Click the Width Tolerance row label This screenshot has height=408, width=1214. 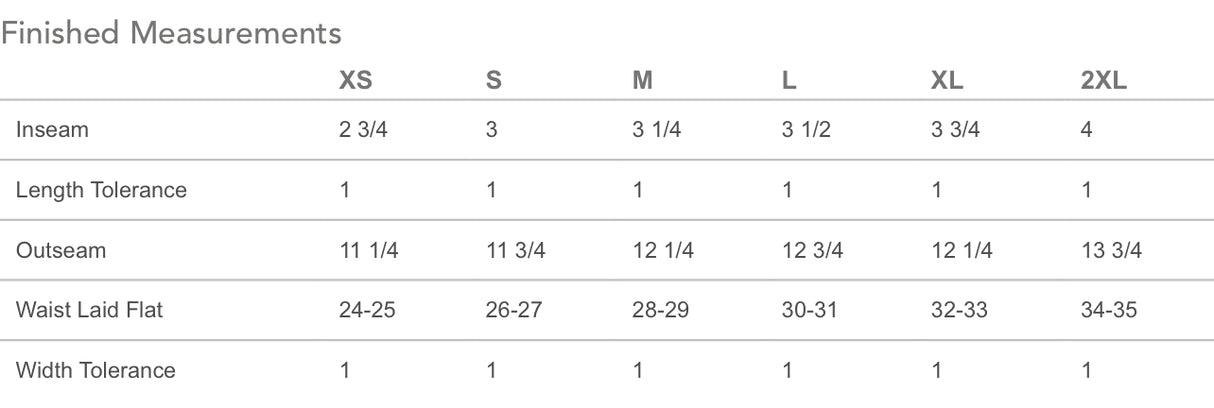point(95,370)
